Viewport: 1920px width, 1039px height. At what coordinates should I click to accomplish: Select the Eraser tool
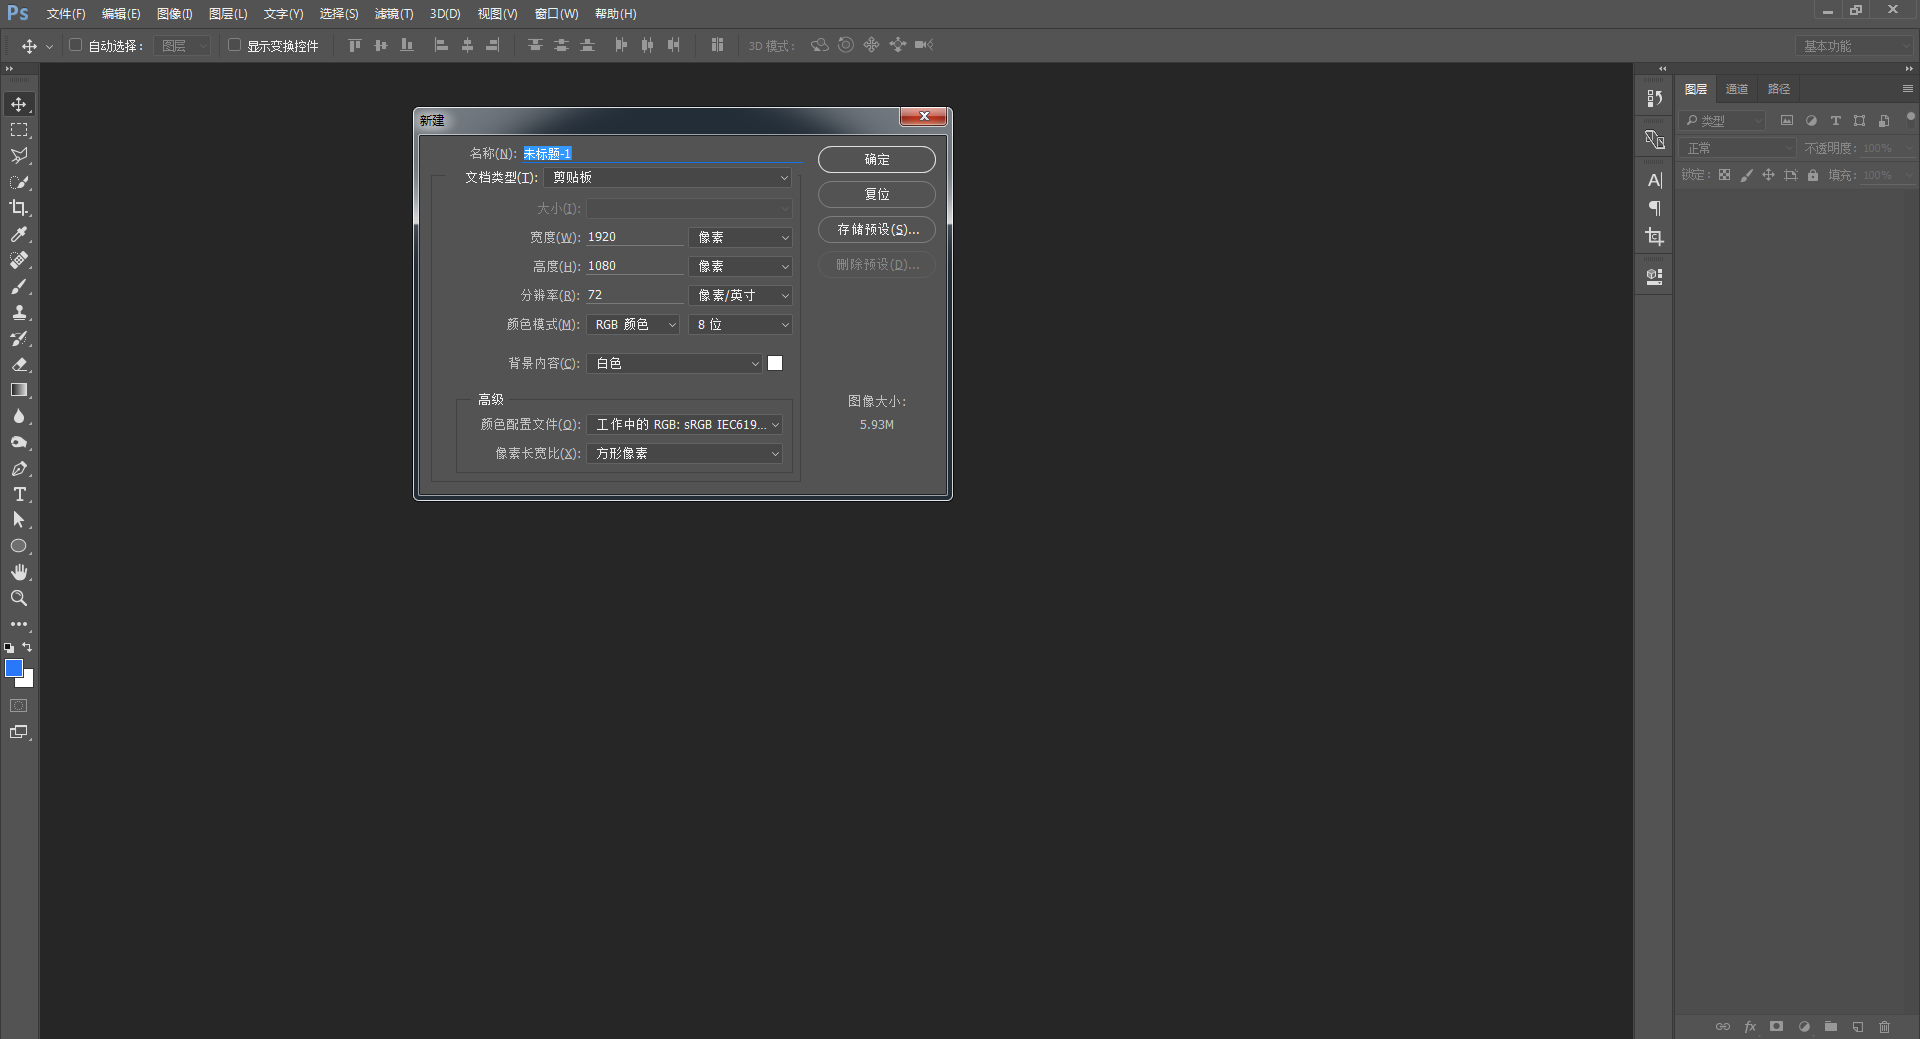click(19, 364)
